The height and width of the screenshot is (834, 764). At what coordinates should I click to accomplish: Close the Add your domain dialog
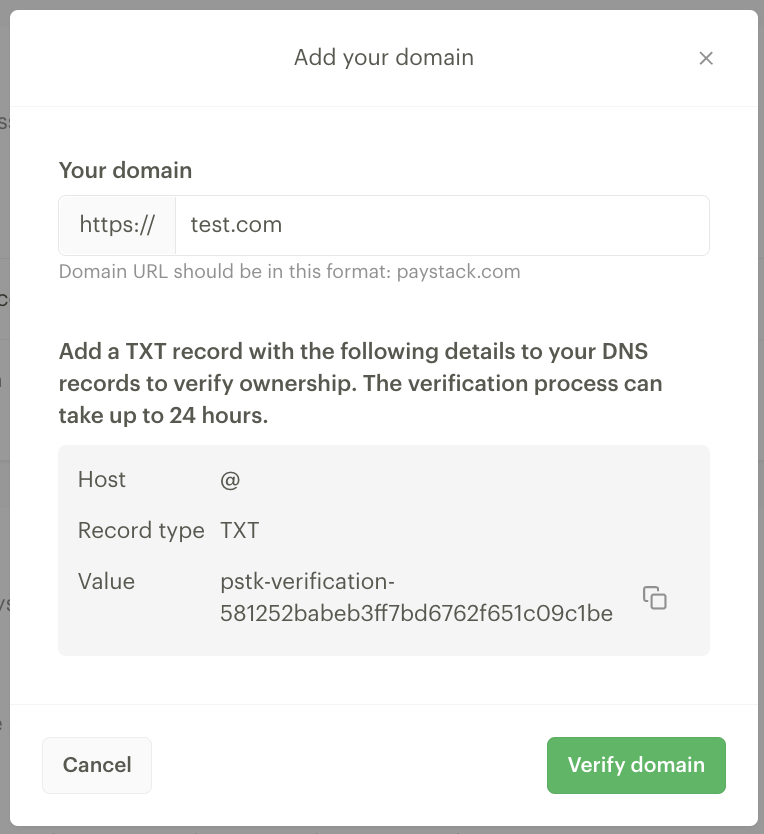(705, 58)
